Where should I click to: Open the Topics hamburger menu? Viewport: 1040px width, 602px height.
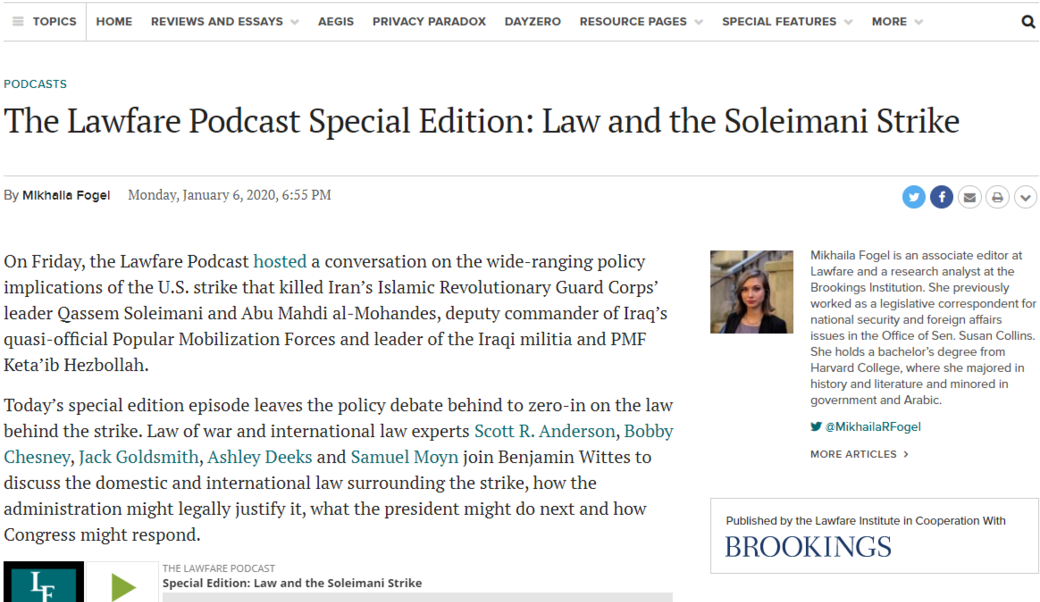46,21
